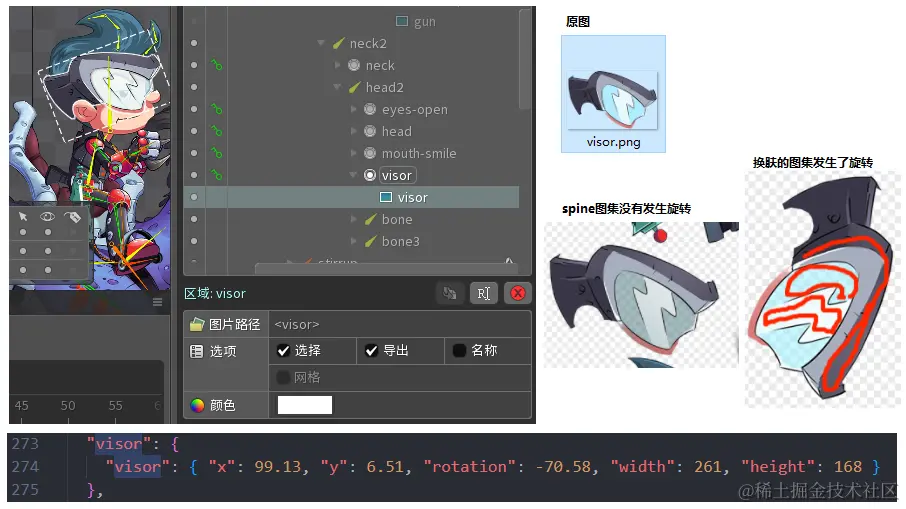The width and height of the screenshot is (906, 509).
Task: Toggle visibility dot for the neck row
Action: [x=194, y=65]
